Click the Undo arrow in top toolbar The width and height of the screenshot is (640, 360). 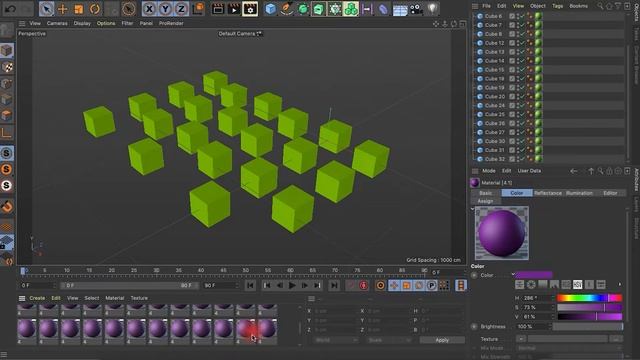[x=11, y=9]
